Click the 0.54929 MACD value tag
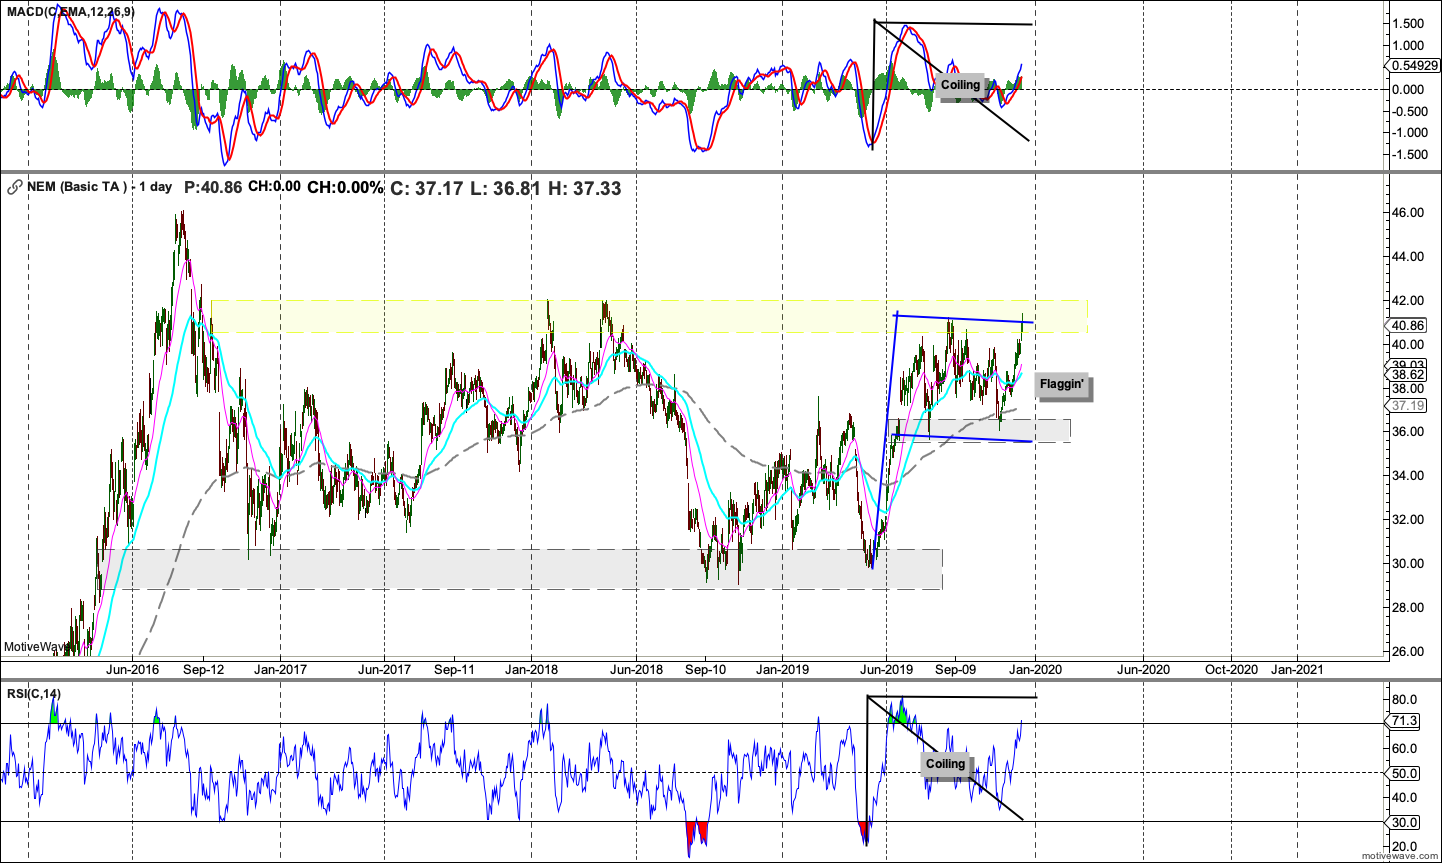Image resolution: width=1442 pixels, height=863 pixels. pyautogui.click(x=1412, y=66)
